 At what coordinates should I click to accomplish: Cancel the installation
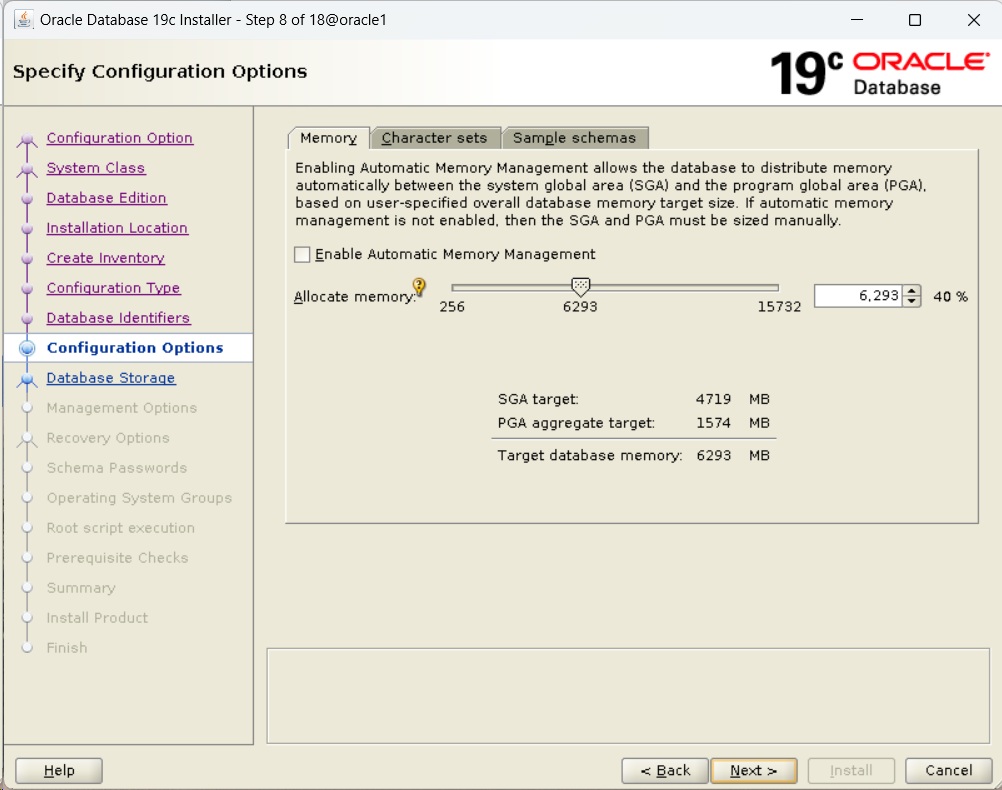[947, 770]
